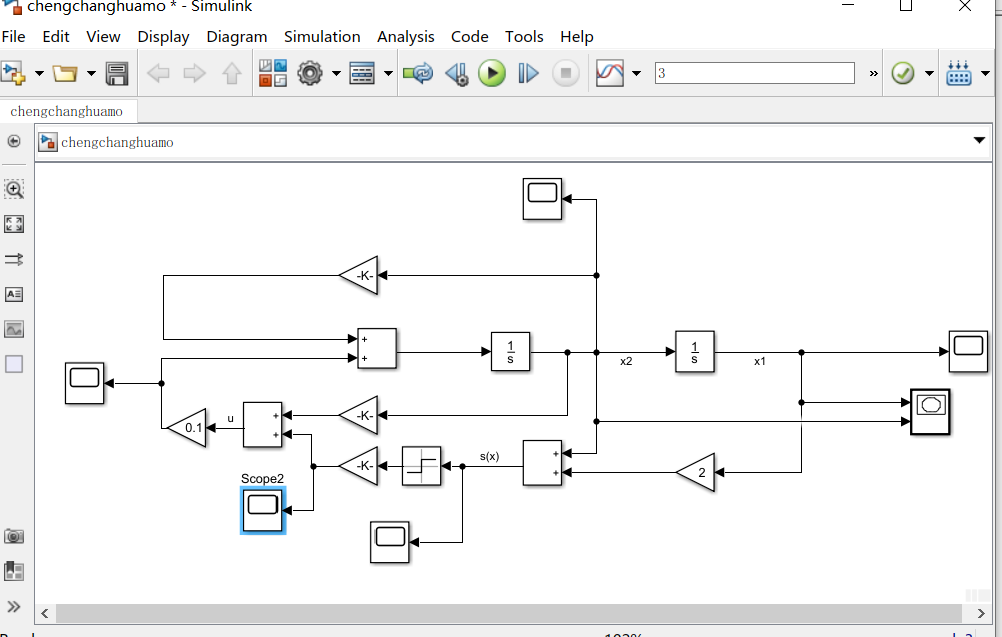Click the Fit to View palette icon
Viewport: 1002px width, 637px height.
(x=14, y=224)
